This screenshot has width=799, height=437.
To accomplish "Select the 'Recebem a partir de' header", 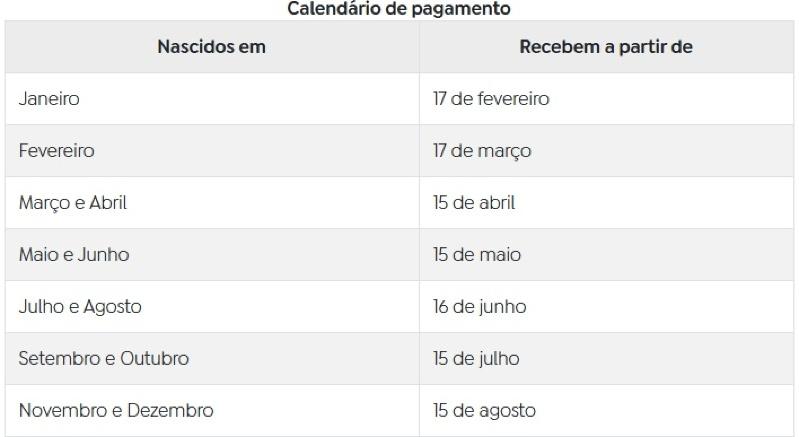I will point(606,47).
